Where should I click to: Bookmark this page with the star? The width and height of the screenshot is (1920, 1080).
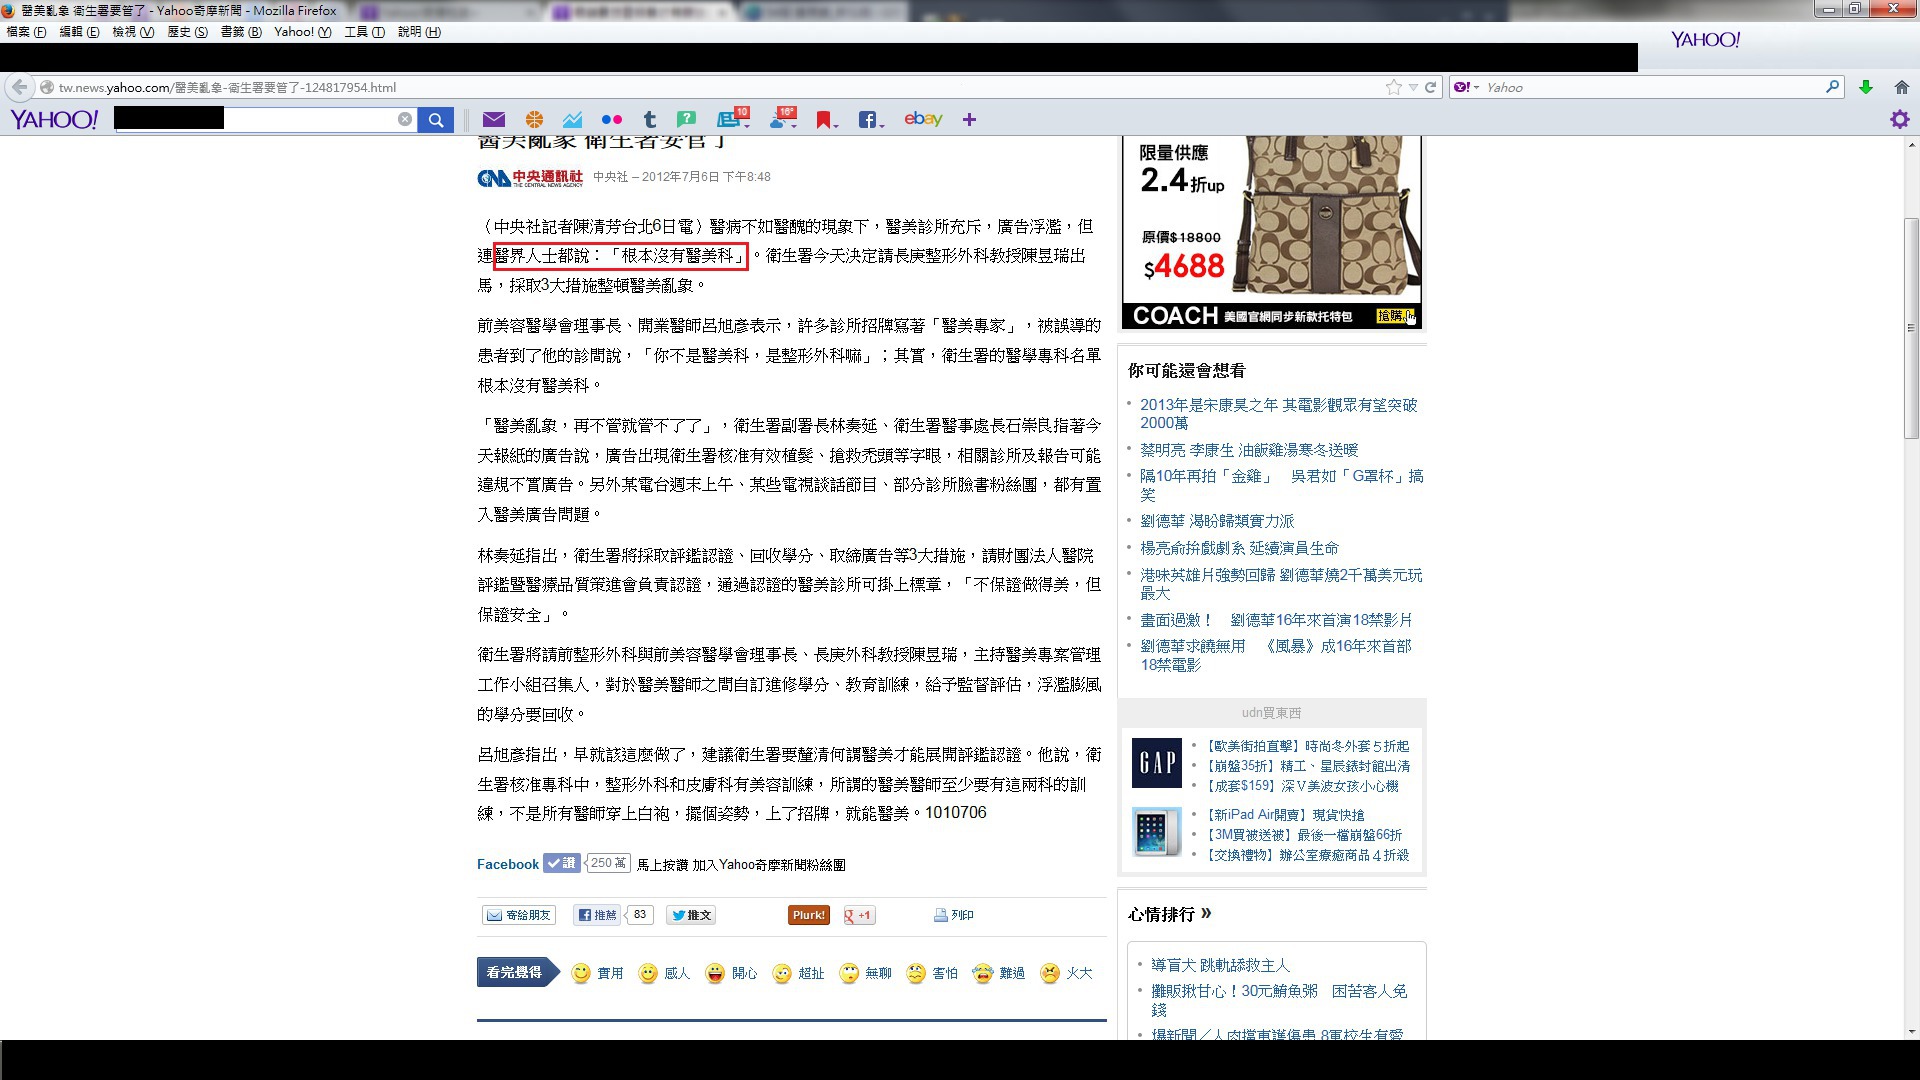1394,88
